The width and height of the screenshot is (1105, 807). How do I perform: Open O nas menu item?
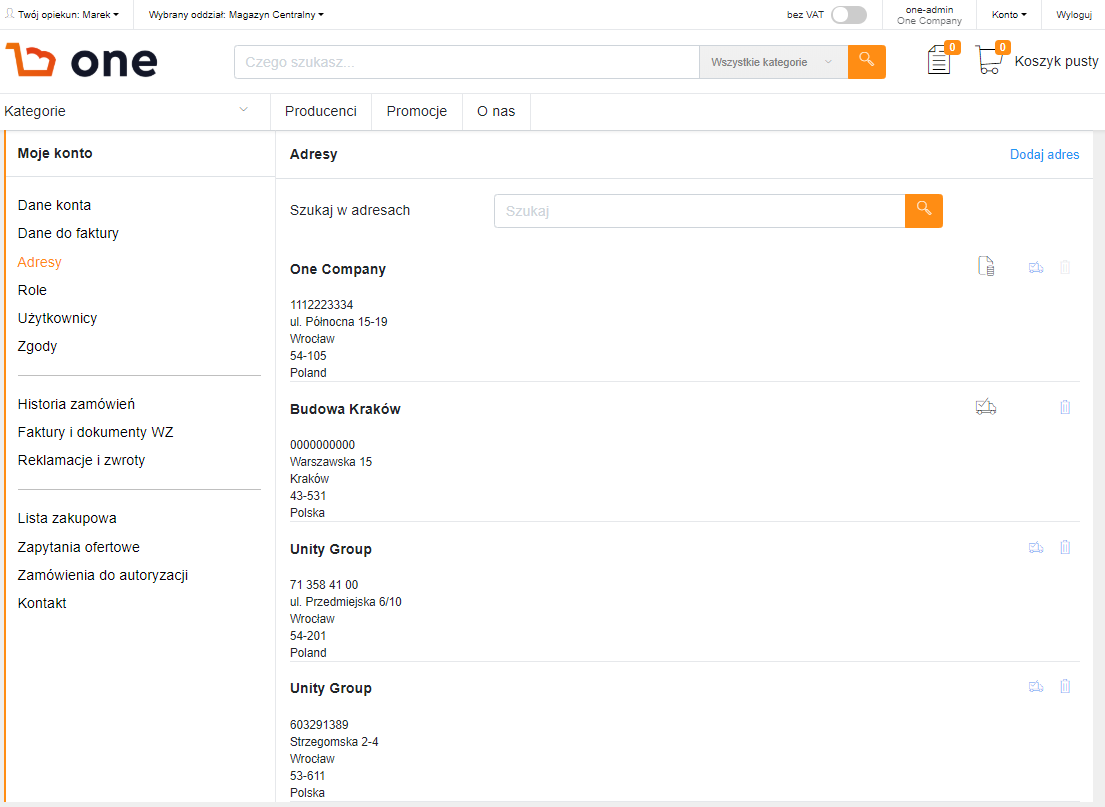[496, 111]
